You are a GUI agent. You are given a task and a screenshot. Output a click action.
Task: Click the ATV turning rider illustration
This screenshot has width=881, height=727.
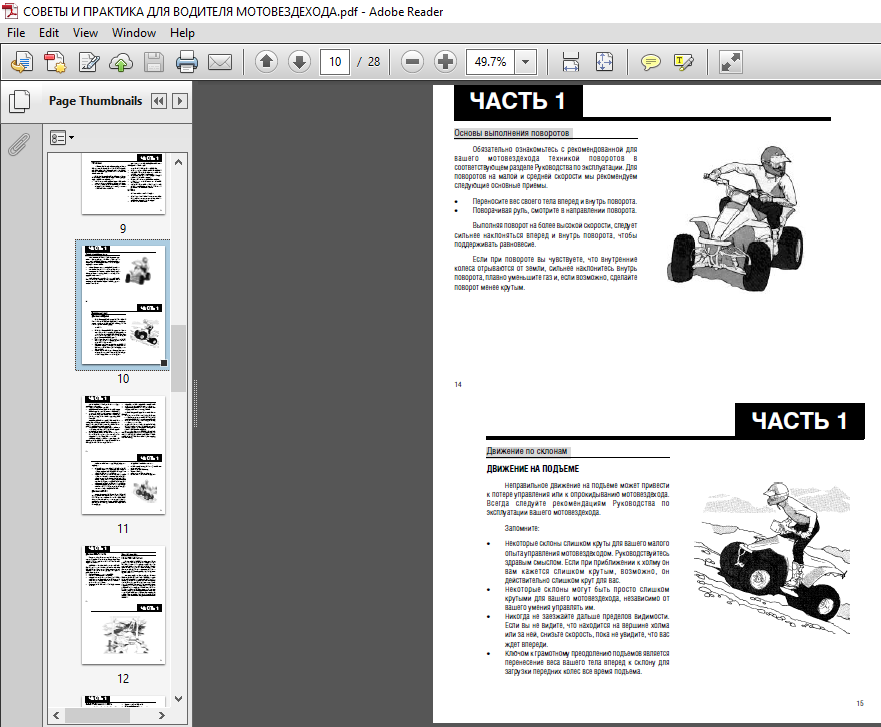[x=735, y=218]
